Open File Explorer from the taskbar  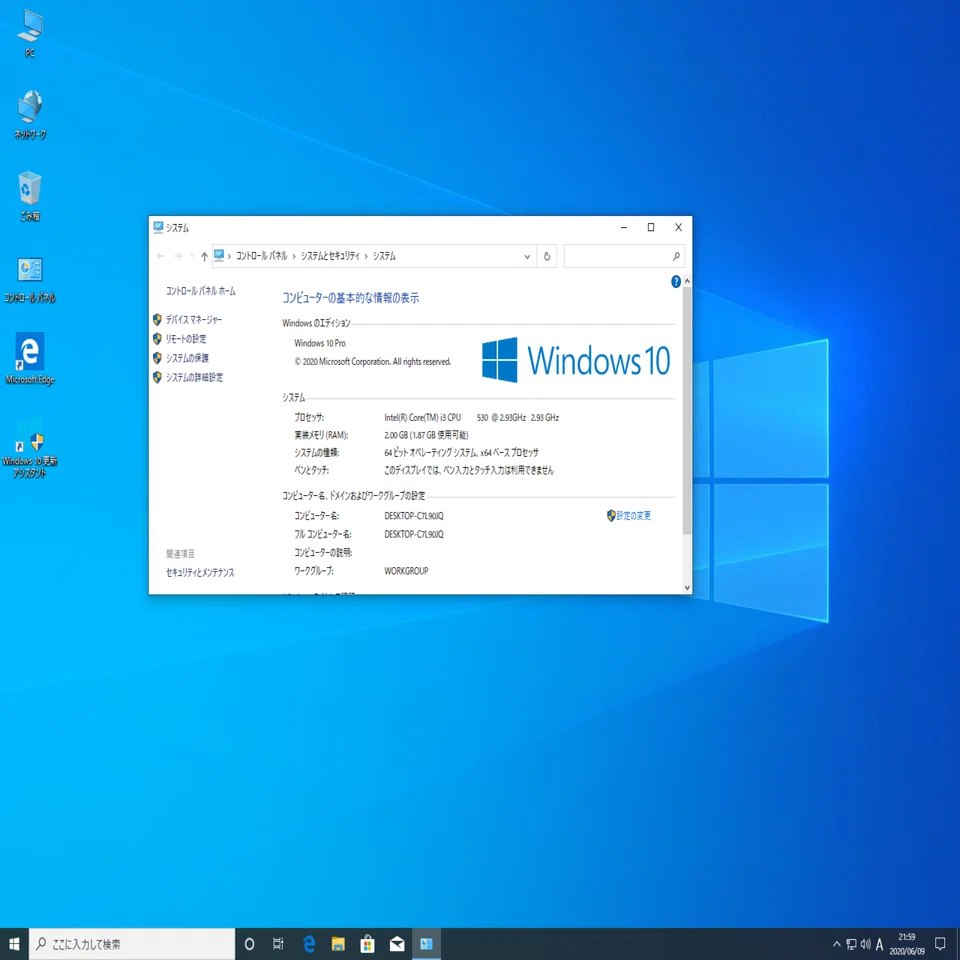[x=338, y=944]
